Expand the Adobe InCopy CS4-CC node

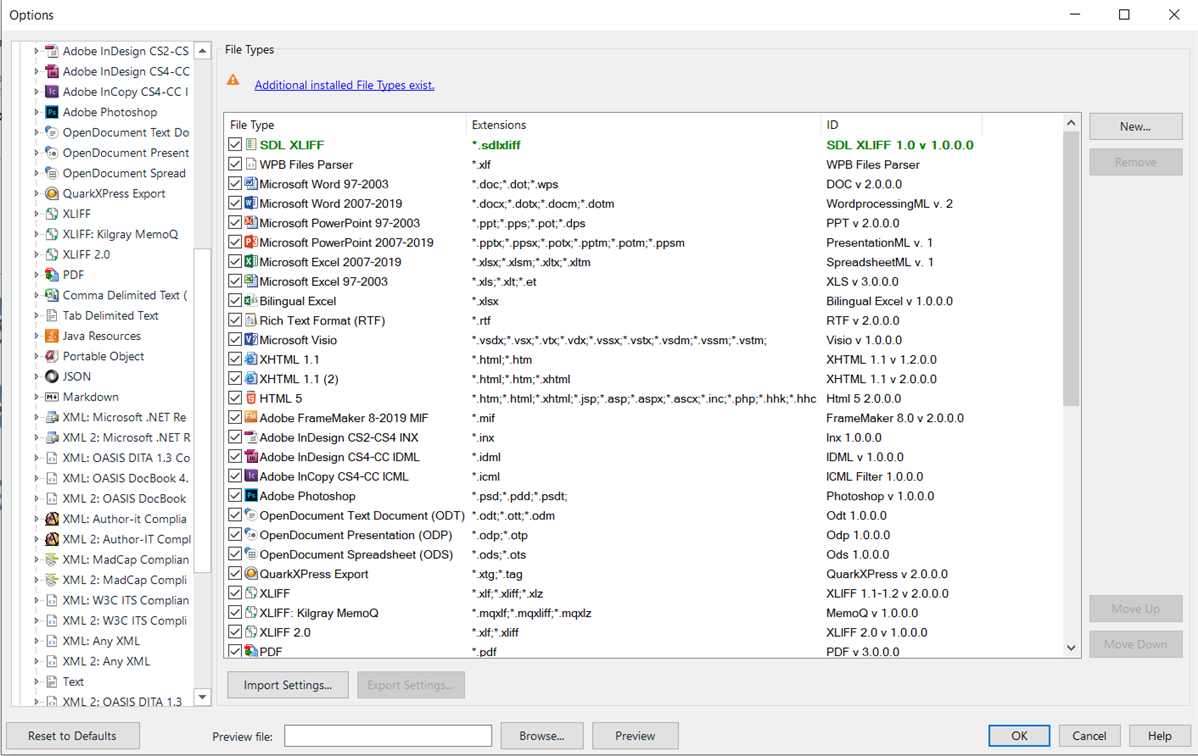point(35,91)
